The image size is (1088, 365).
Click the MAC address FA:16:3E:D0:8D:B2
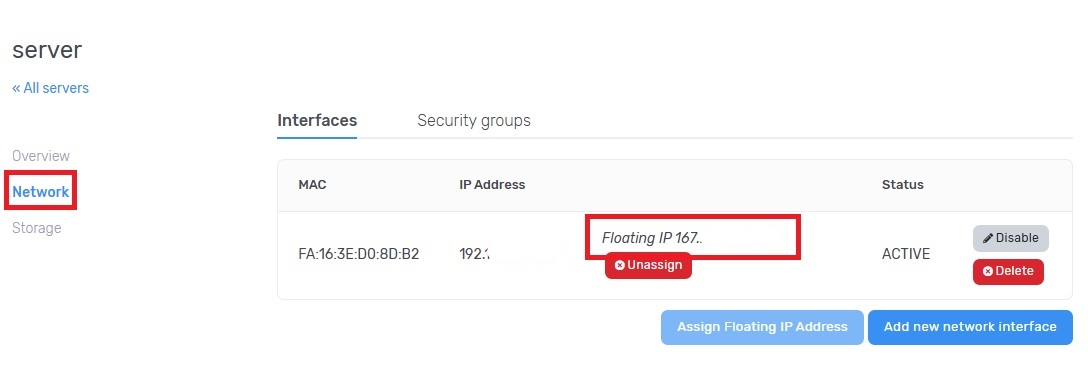pos(359,254)
